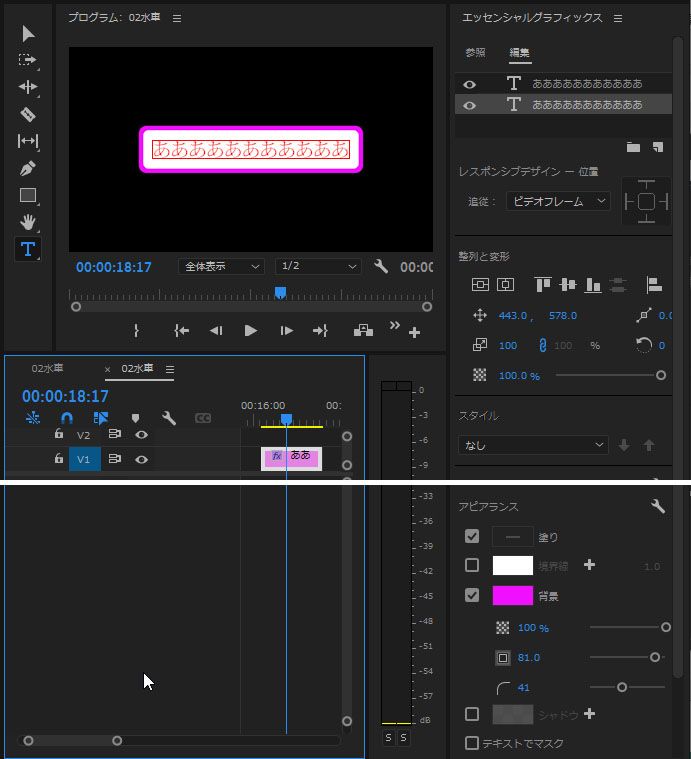Uncheck the 塗り fill checkbox

pyautogui.click(x=472, y=536)
